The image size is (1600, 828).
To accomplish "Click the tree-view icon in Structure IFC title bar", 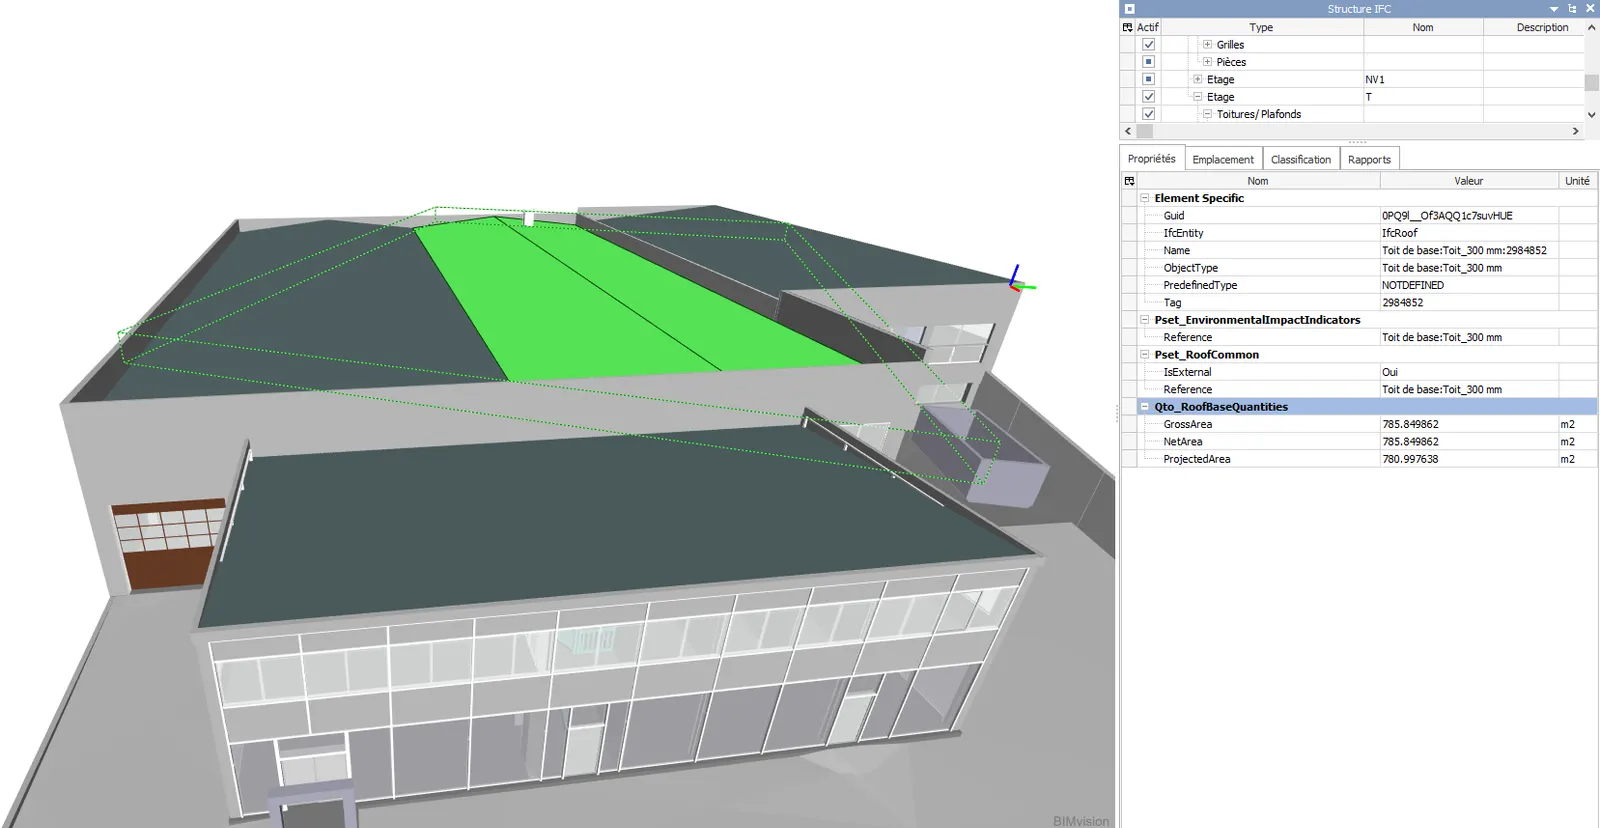I will point(1572,9).
